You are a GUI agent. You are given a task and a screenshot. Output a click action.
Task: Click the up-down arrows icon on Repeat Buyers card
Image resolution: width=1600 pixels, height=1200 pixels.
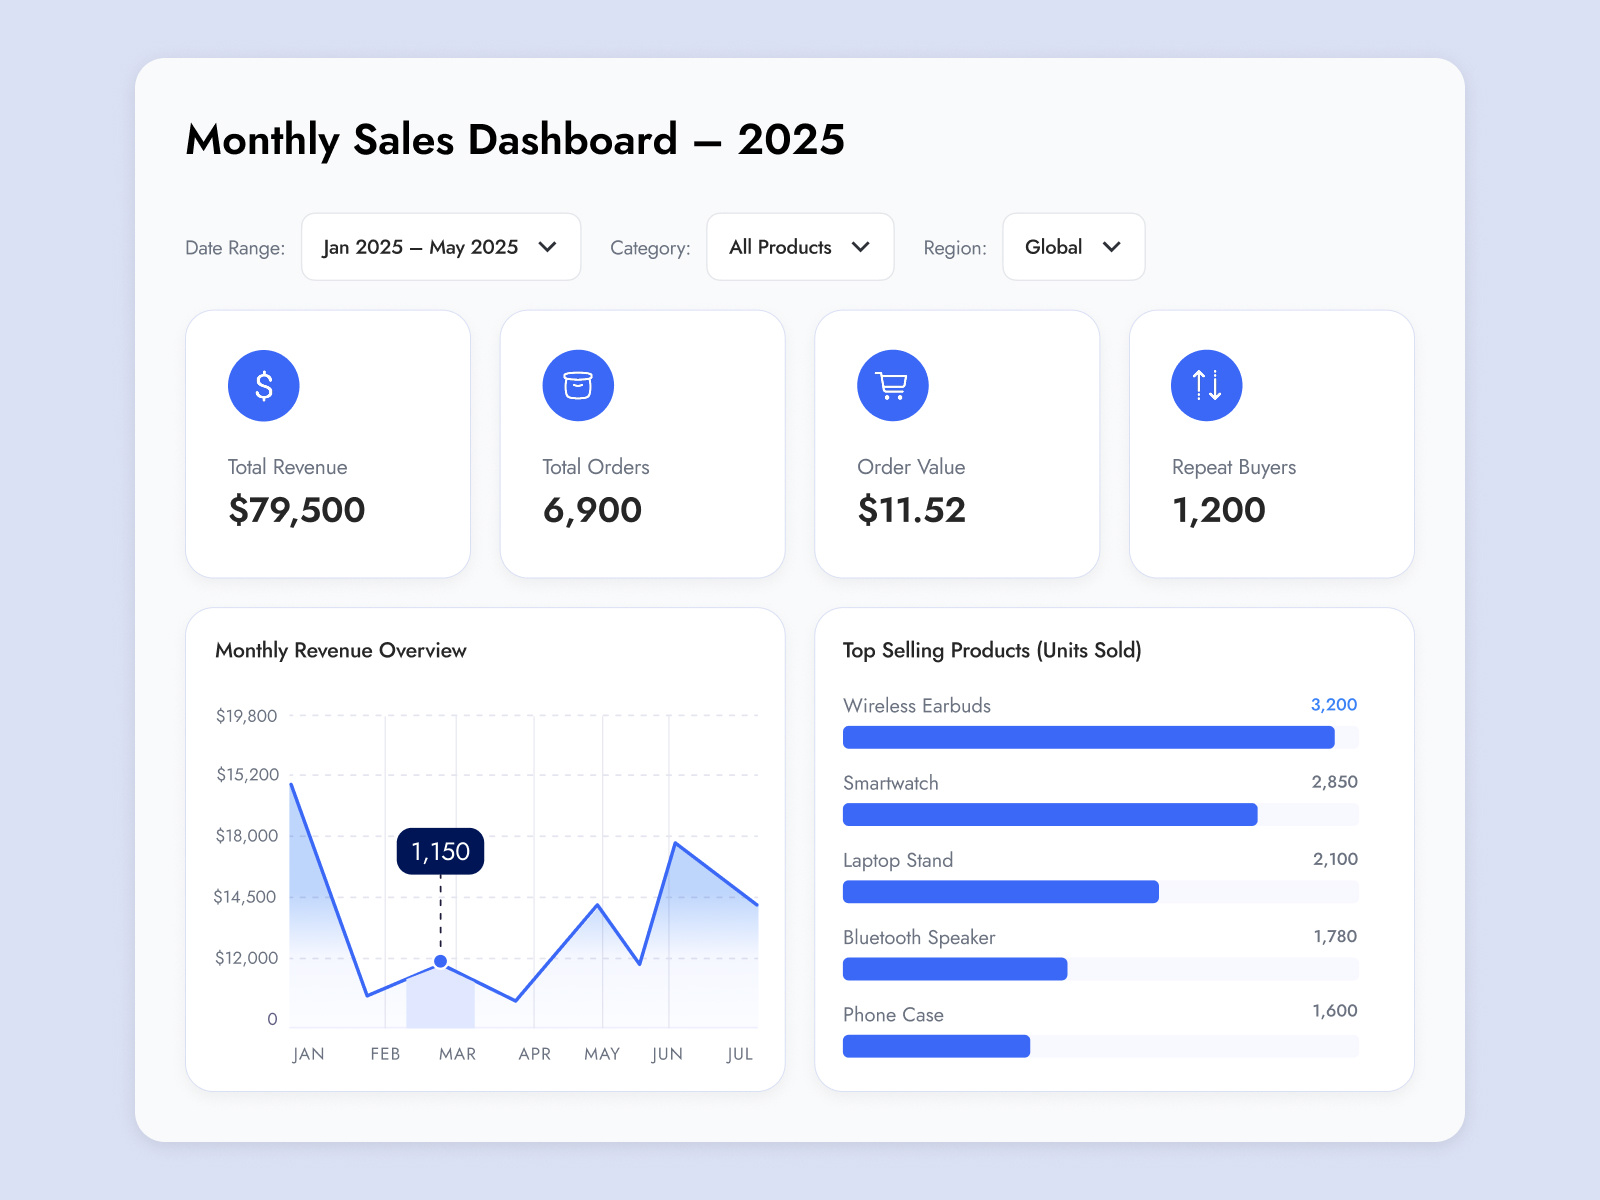click(x=1206, y=385)
